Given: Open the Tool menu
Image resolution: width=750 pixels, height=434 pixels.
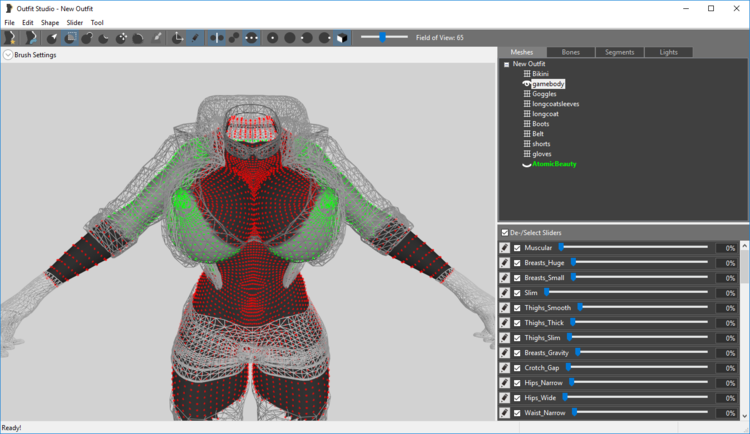Looking at the screenshot, I should 97,22.
